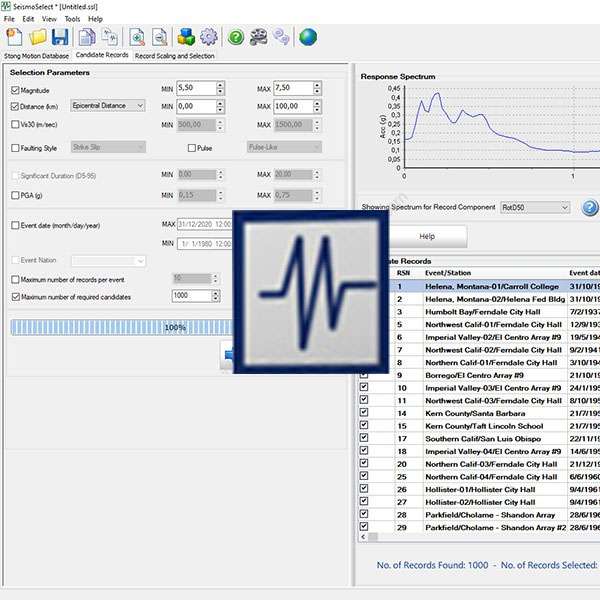Click the film reel video icon
600x600 pixels.
click(x=259, y=38)
